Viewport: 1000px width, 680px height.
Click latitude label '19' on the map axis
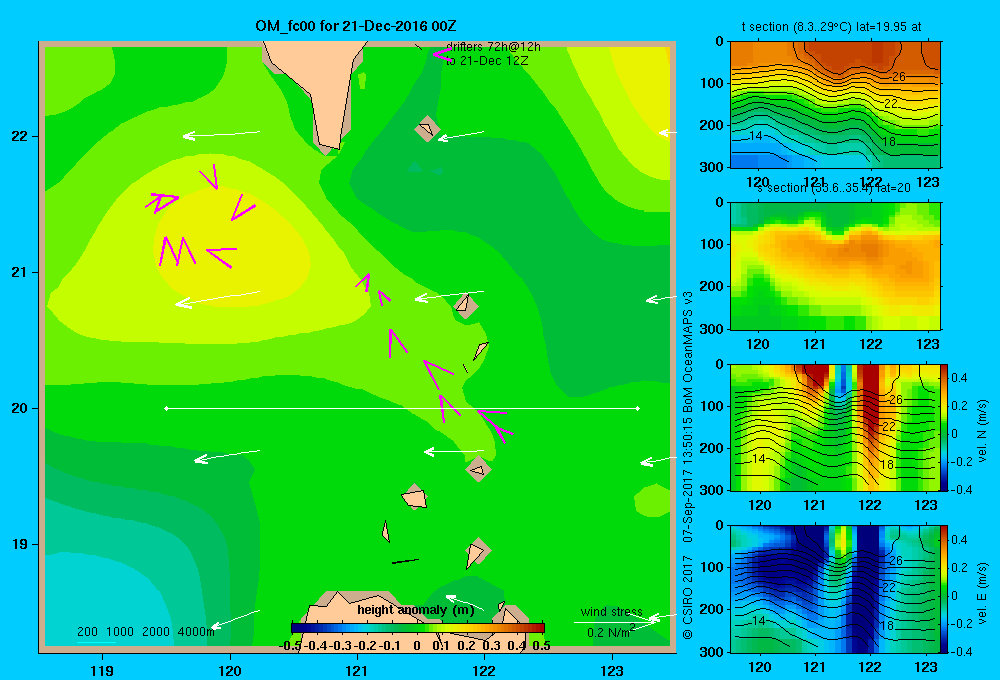click(x=19, y=544)
